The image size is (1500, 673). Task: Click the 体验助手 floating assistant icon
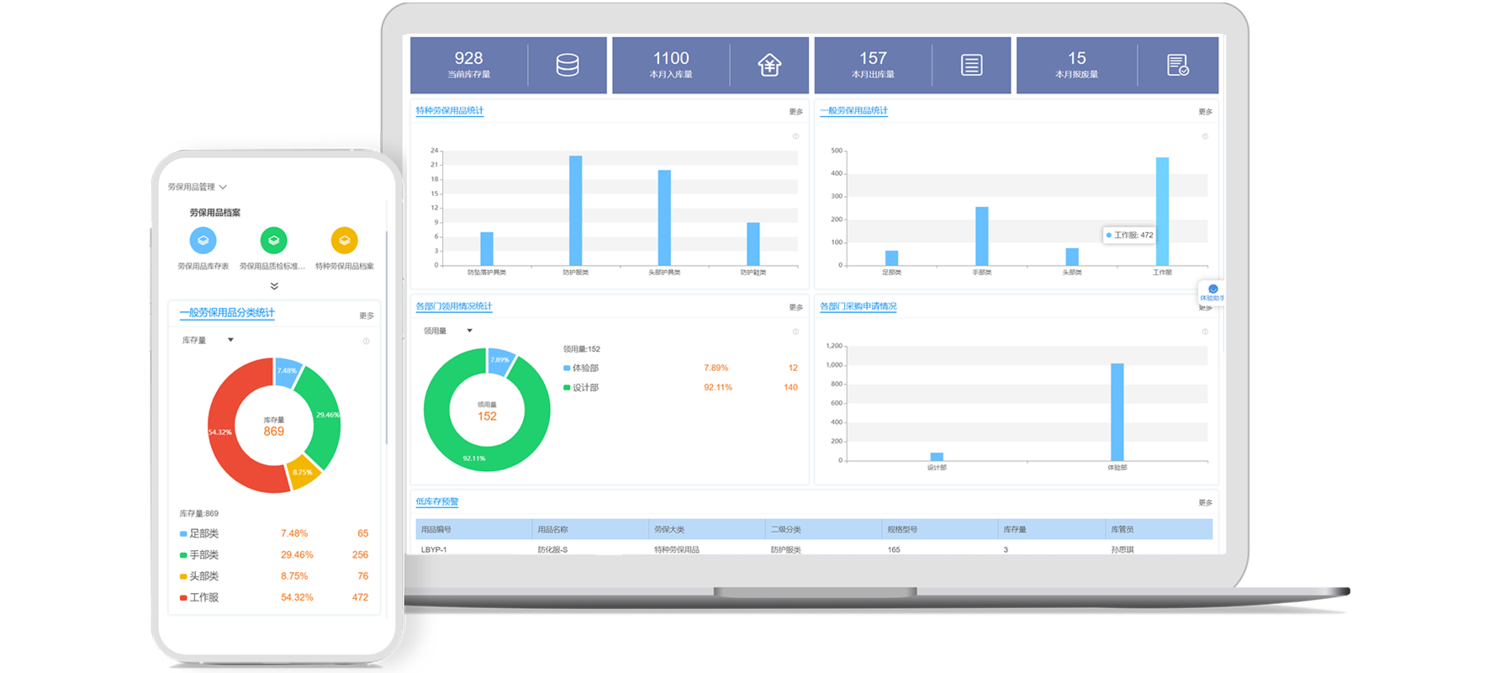click(x=1212, y=291)
